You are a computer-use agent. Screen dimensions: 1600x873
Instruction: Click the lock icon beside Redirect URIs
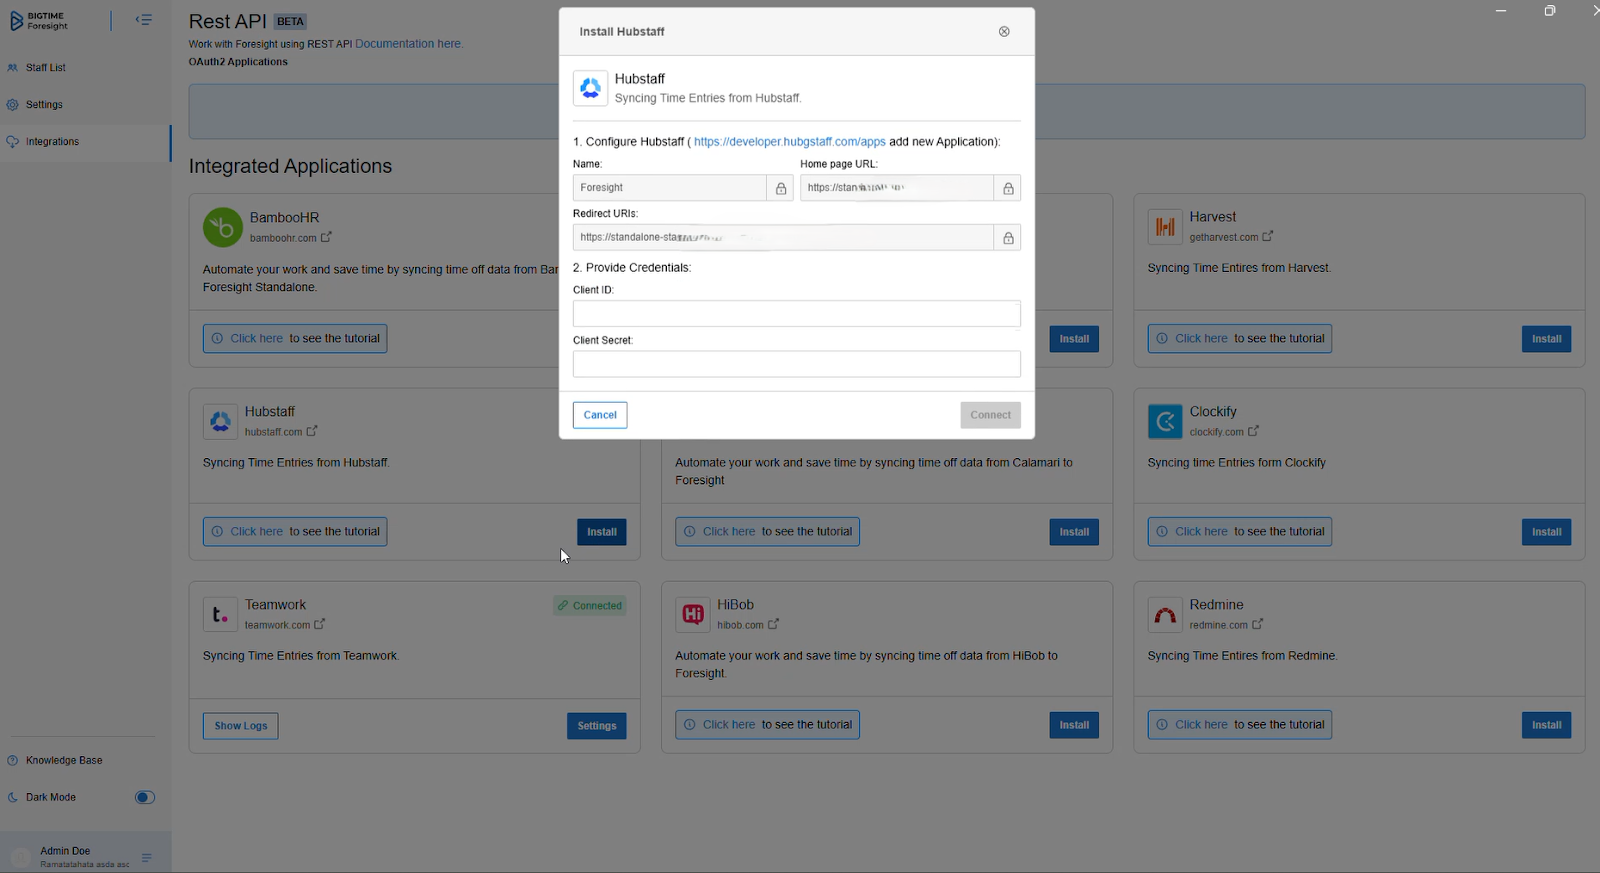coord(1008,238)
